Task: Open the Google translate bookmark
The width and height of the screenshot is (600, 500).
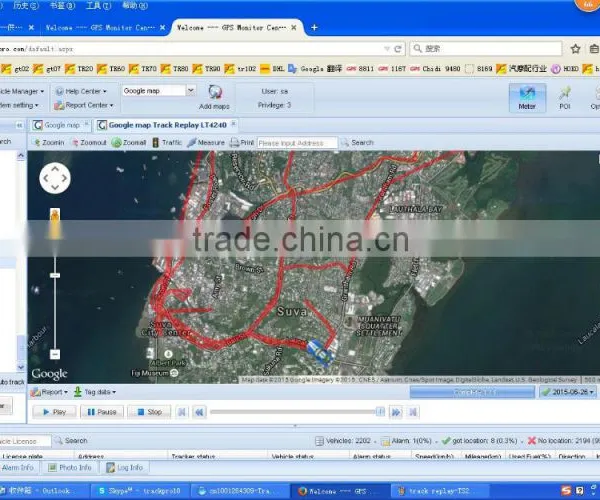Action: coord(315,69)
